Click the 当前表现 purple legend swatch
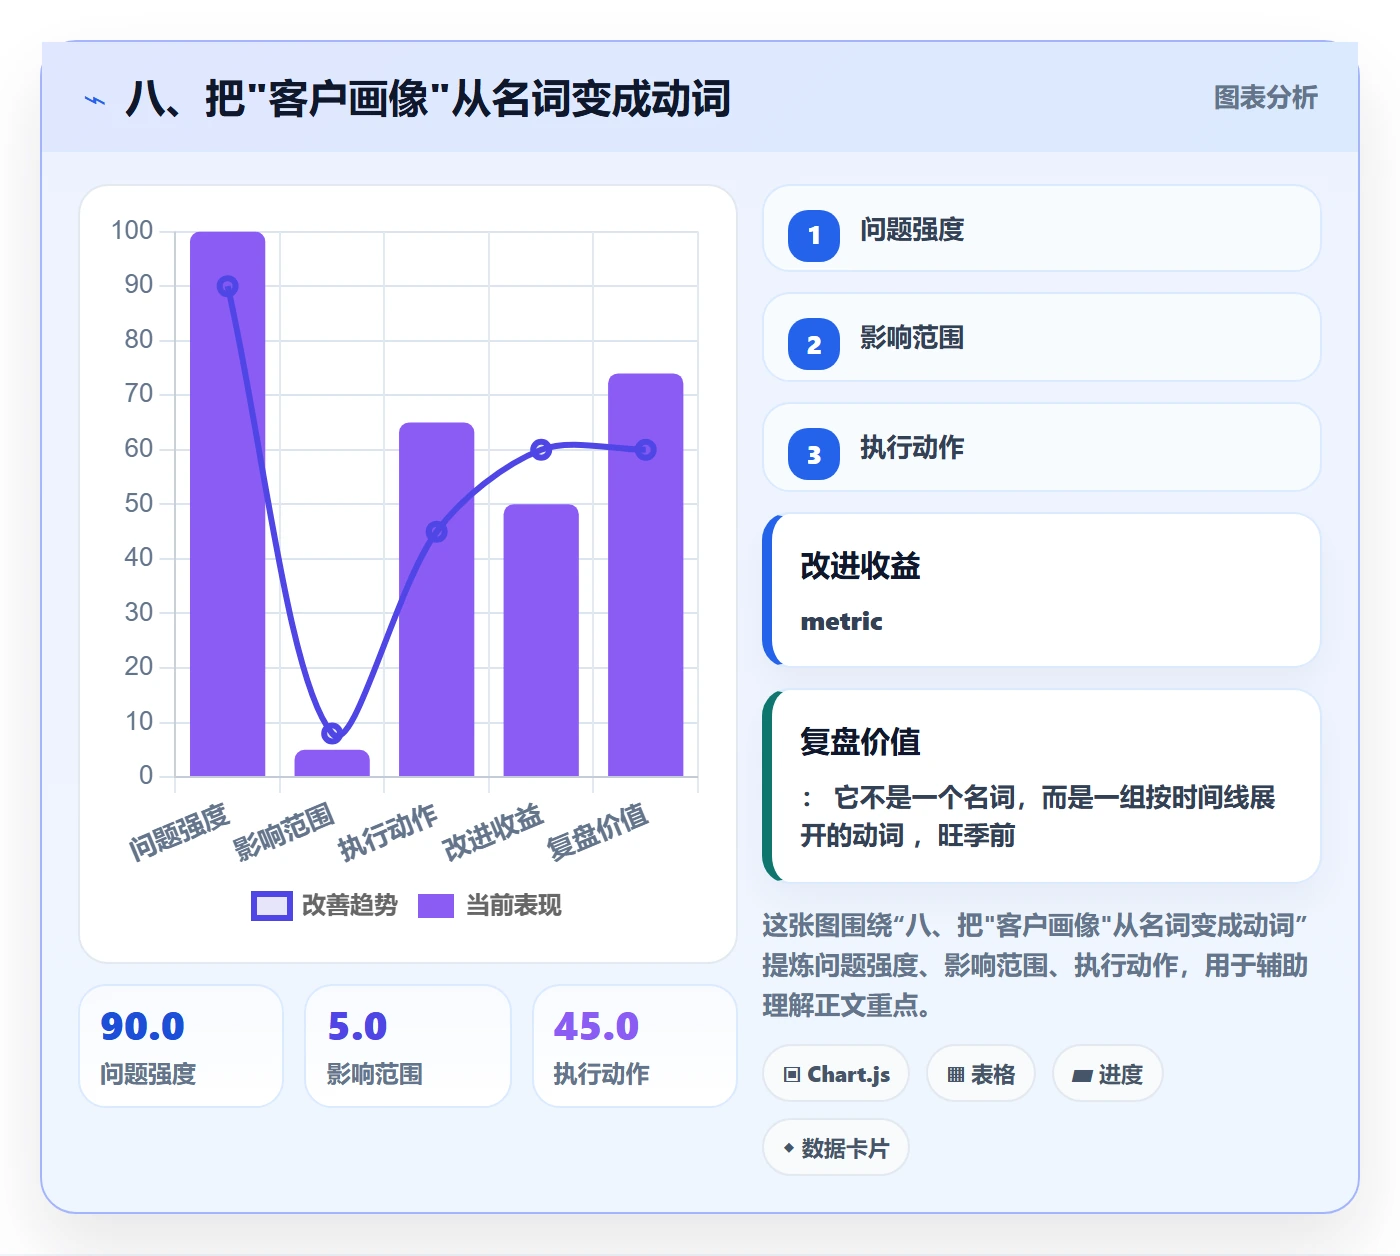 point(436,905)
